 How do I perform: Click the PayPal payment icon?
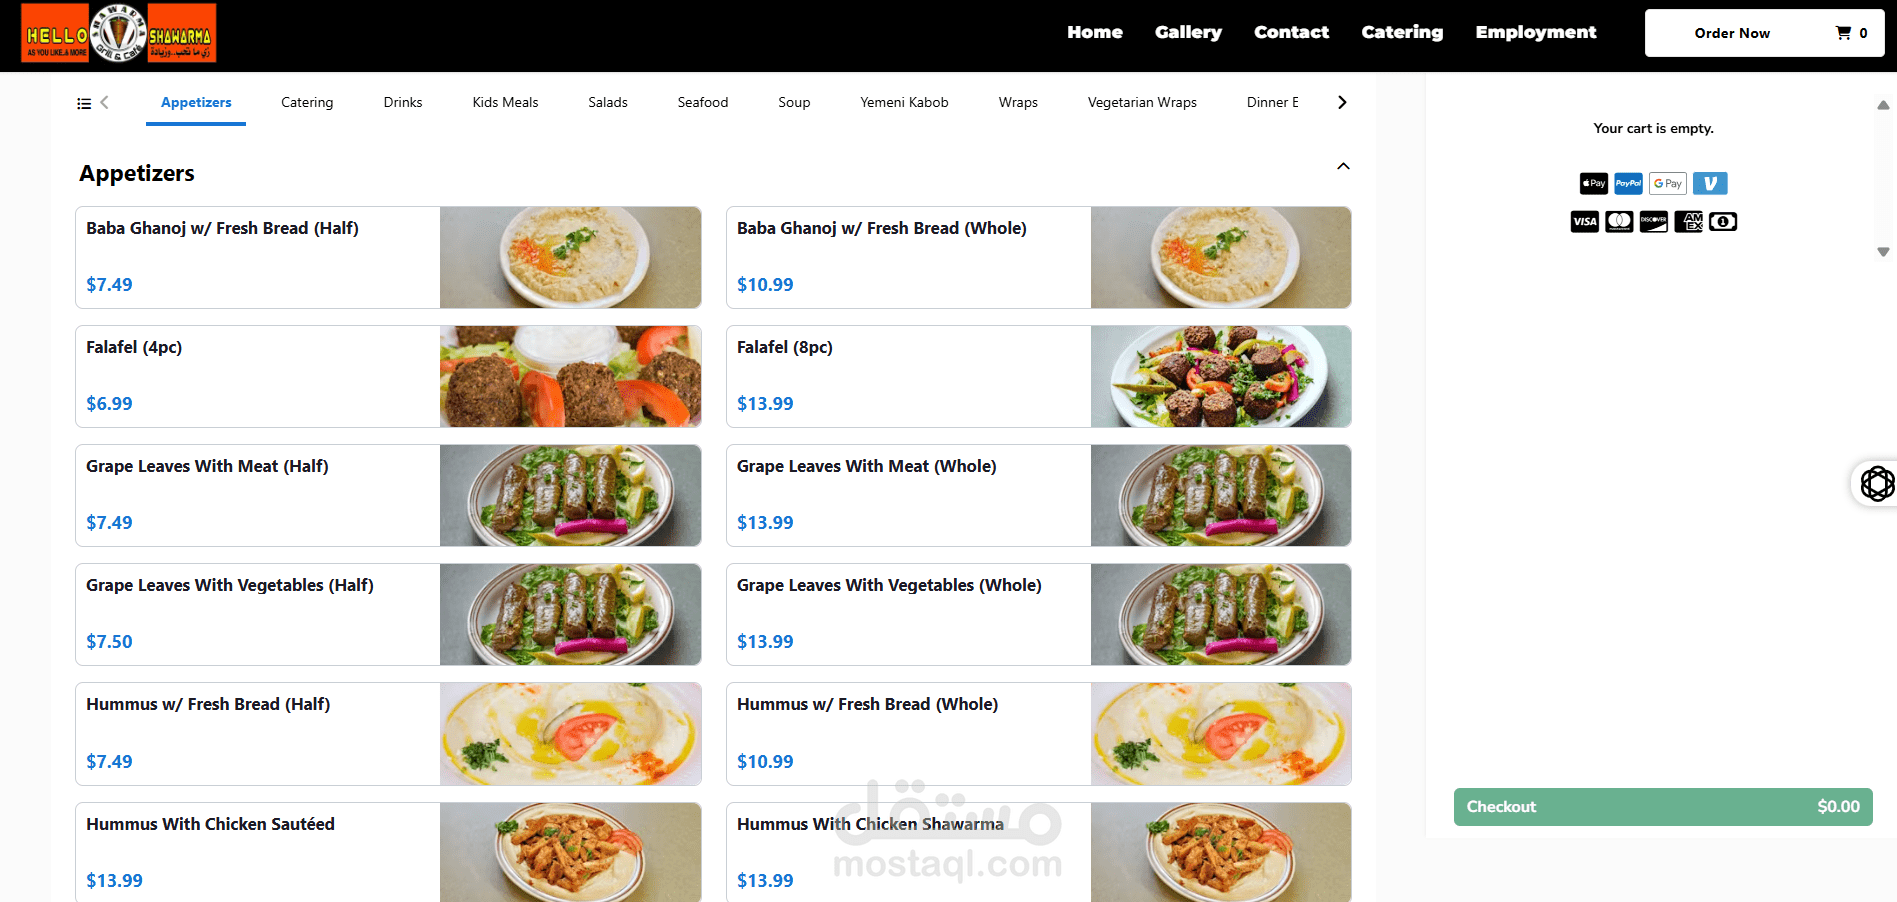tap(1628, 183)
